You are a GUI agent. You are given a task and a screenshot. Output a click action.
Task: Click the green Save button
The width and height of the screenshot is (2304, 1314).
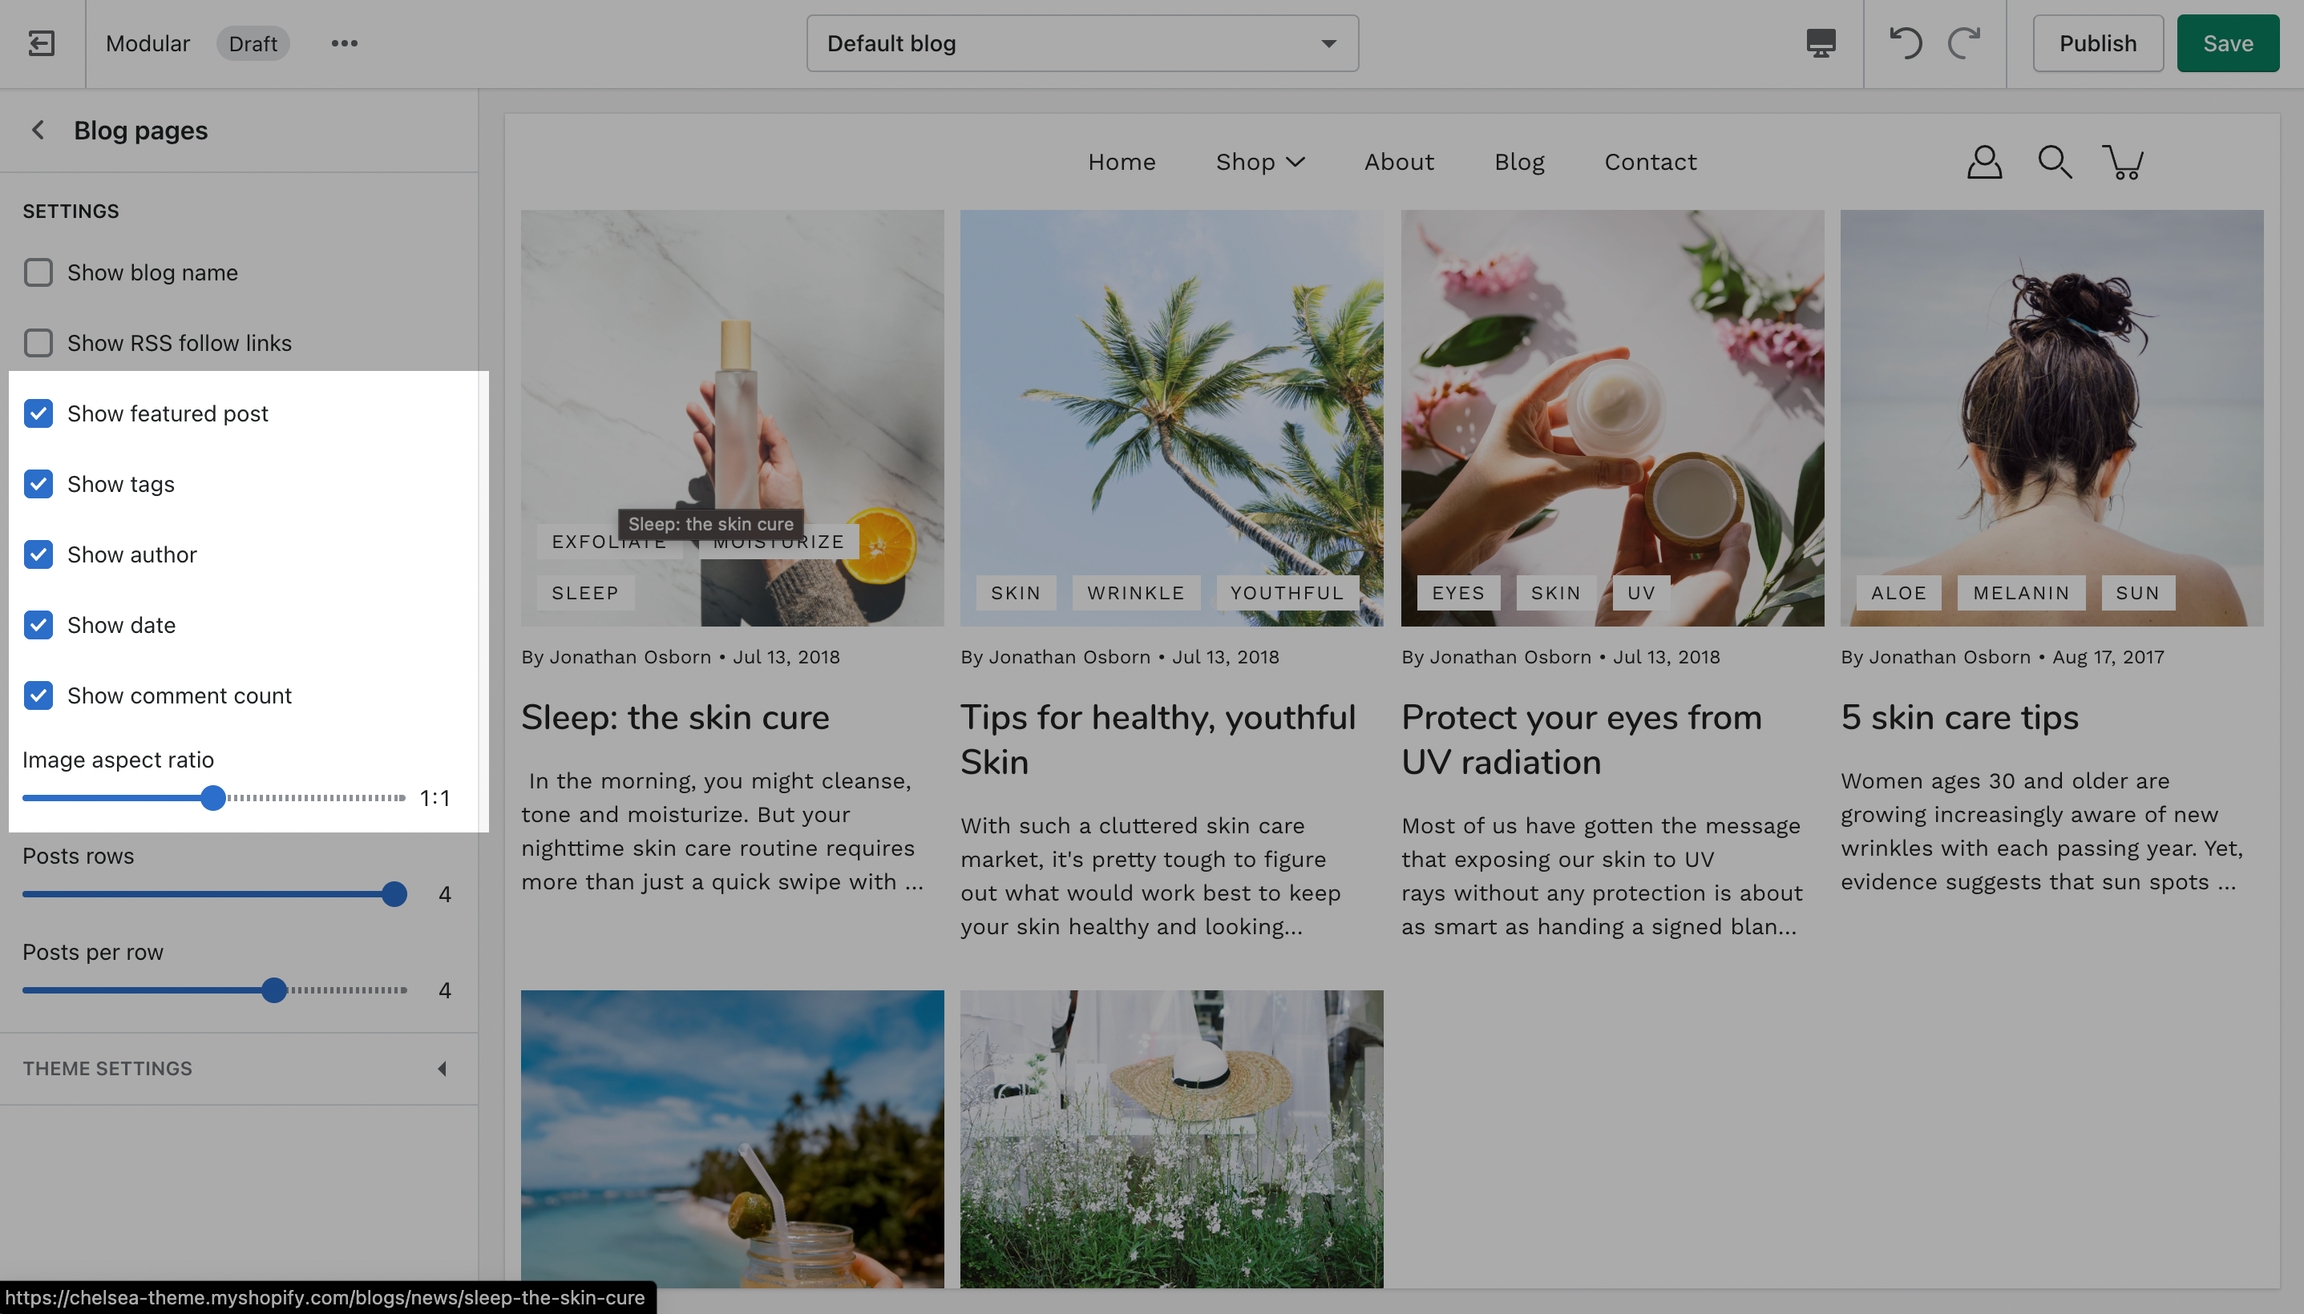pyautogui.click(x=2227, y=43)
